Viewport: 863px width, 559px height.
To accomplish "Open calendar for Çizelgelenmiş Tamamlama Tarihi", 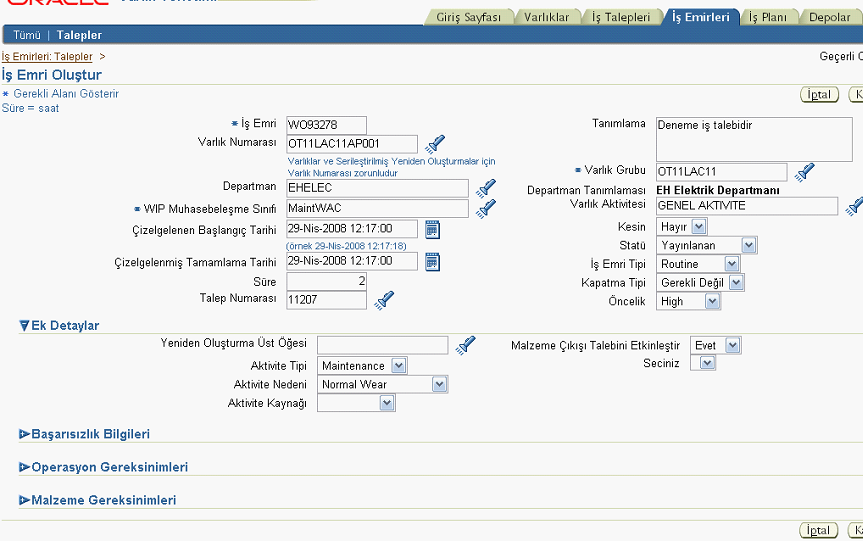I will (x=432, y=262).
